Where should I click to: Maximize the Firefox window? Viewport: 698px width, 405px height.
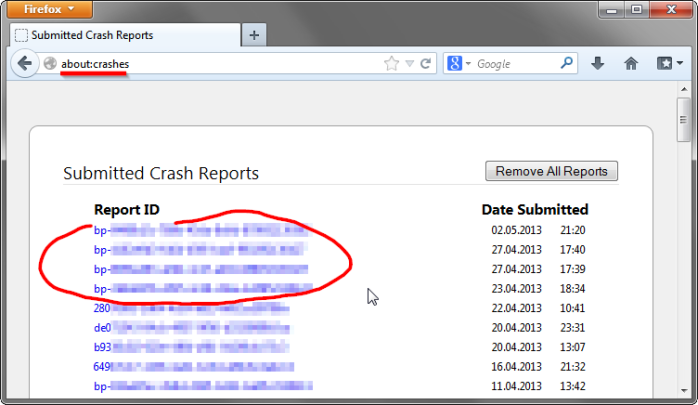tap(637, 9)
